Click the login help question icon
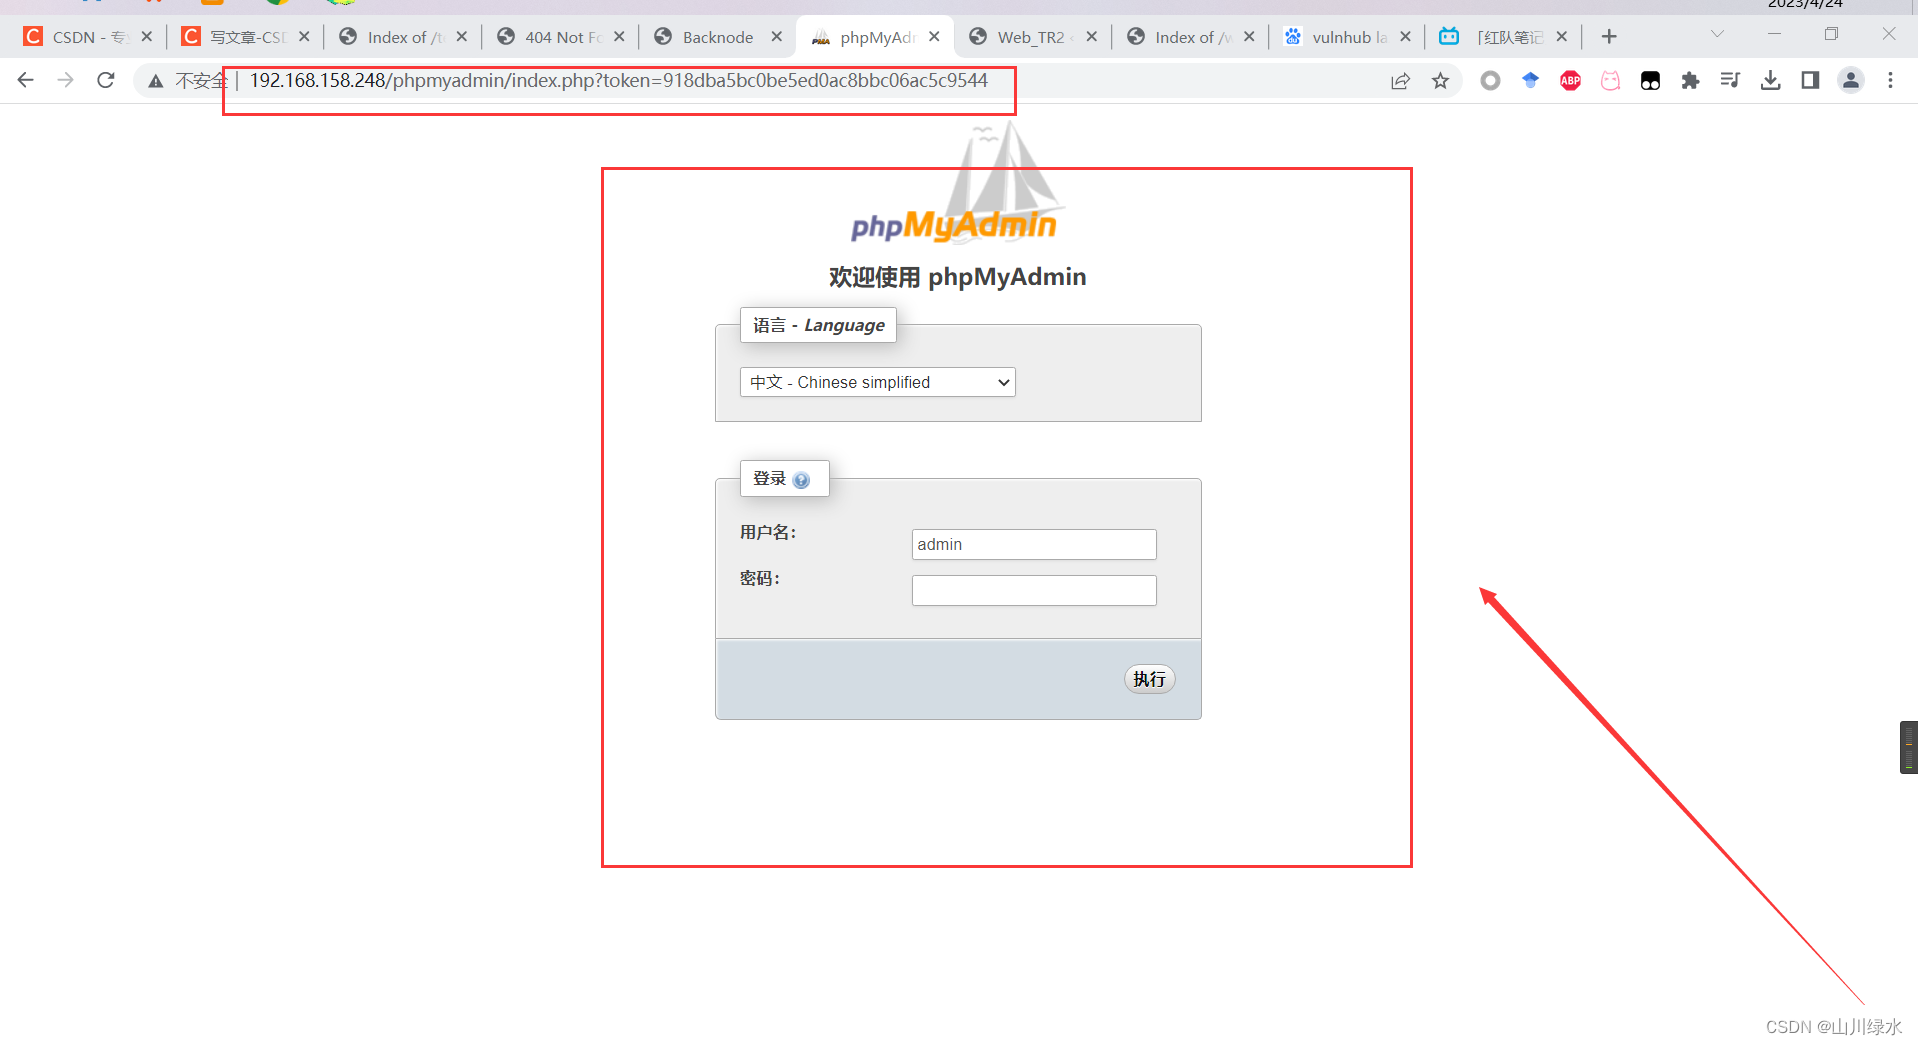The height and width of the screenshot is (1045, 1918). point(801,480)
